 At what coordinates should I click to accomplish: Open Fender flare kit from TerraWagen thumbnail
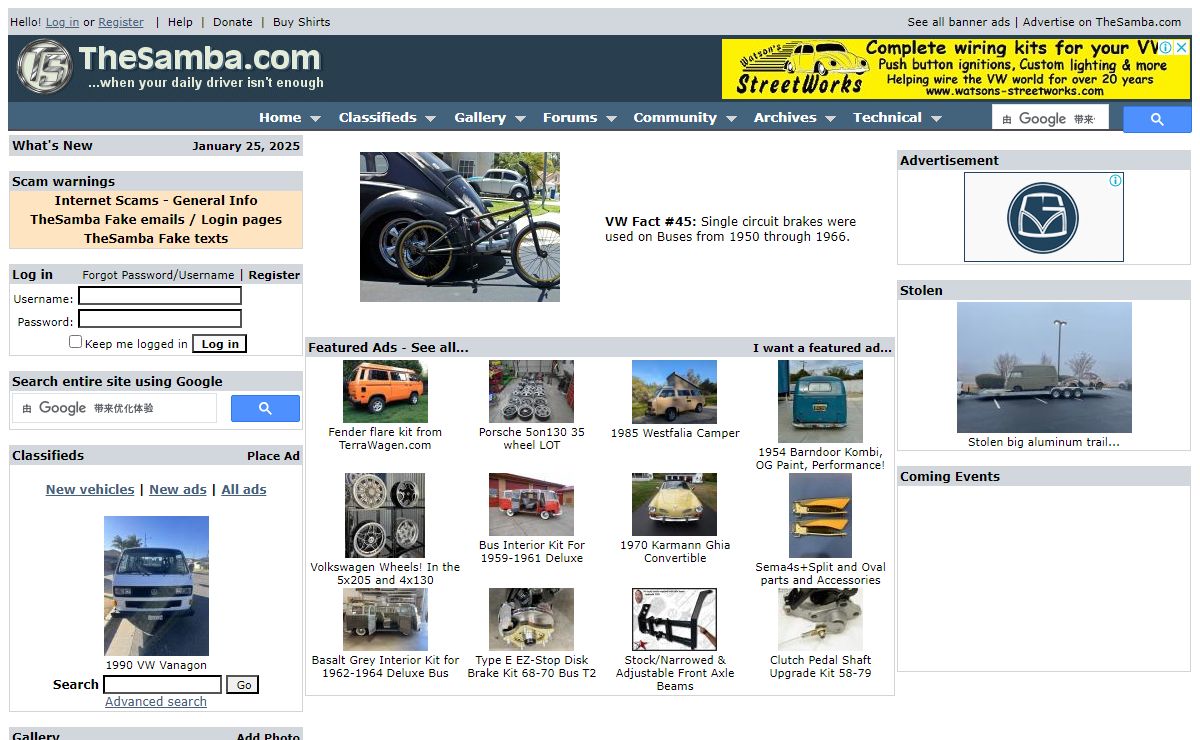385,391
